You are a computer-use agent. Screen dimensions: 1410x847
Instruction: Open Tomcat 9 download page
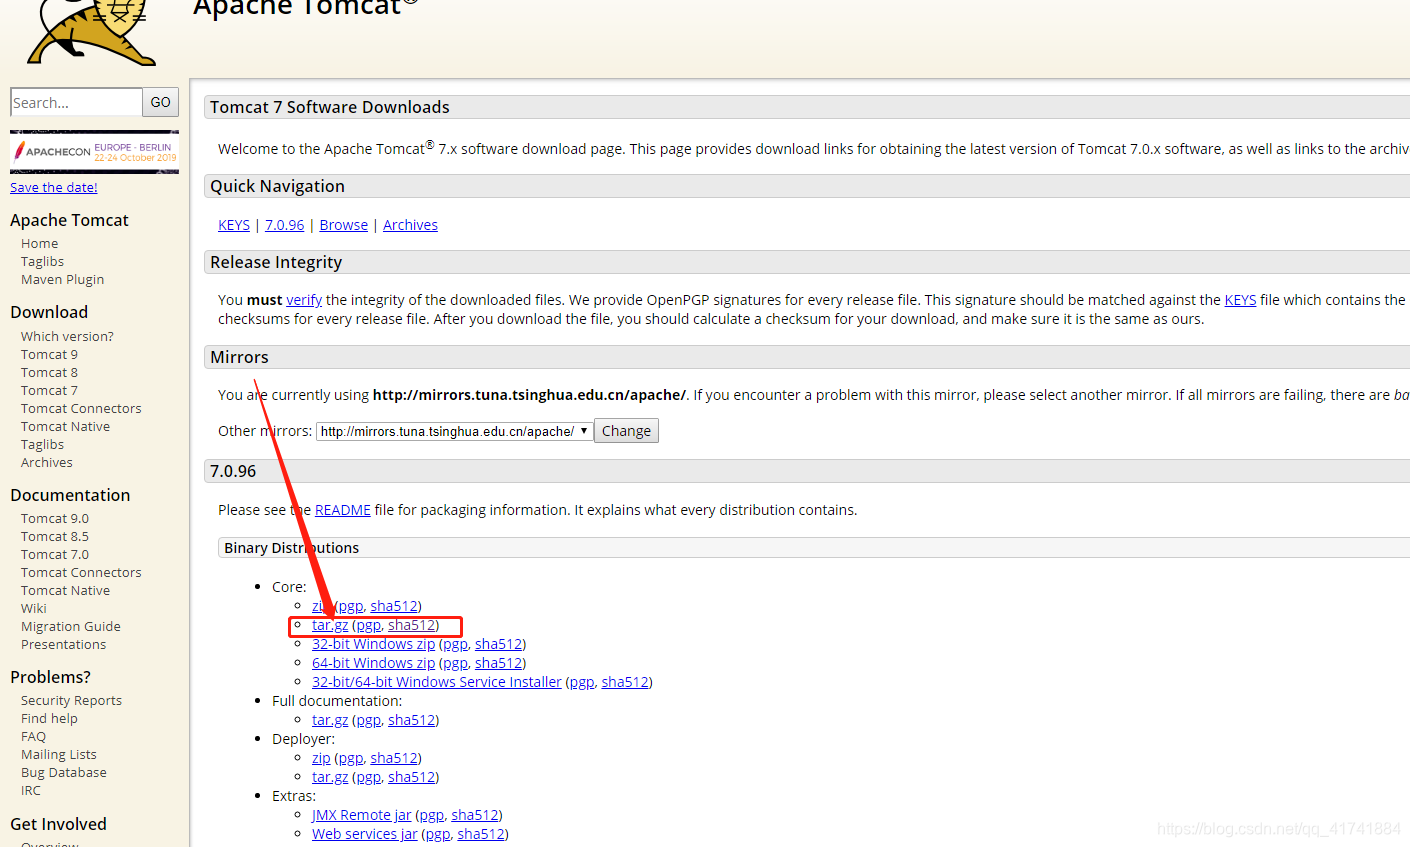49,354
